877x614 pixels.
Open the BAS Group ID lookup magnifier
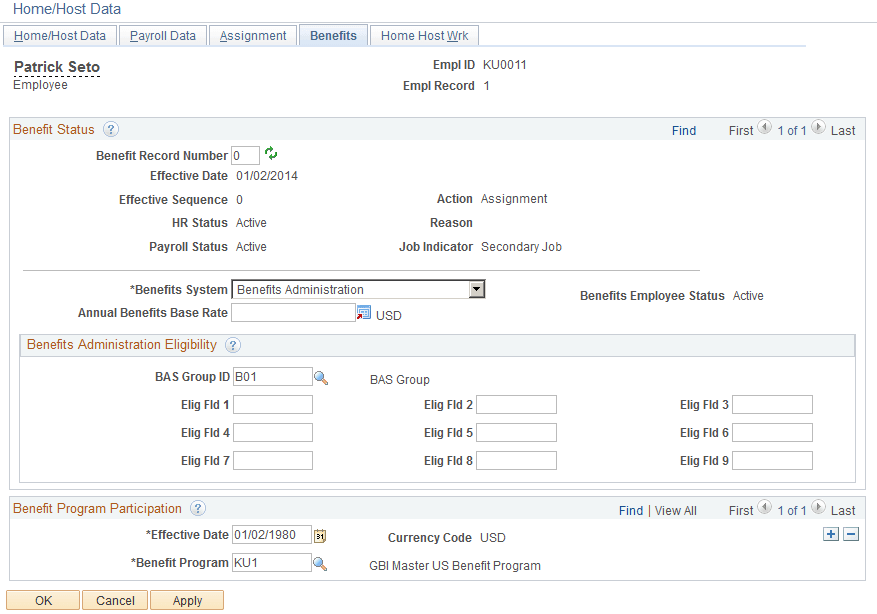point(322,376)
